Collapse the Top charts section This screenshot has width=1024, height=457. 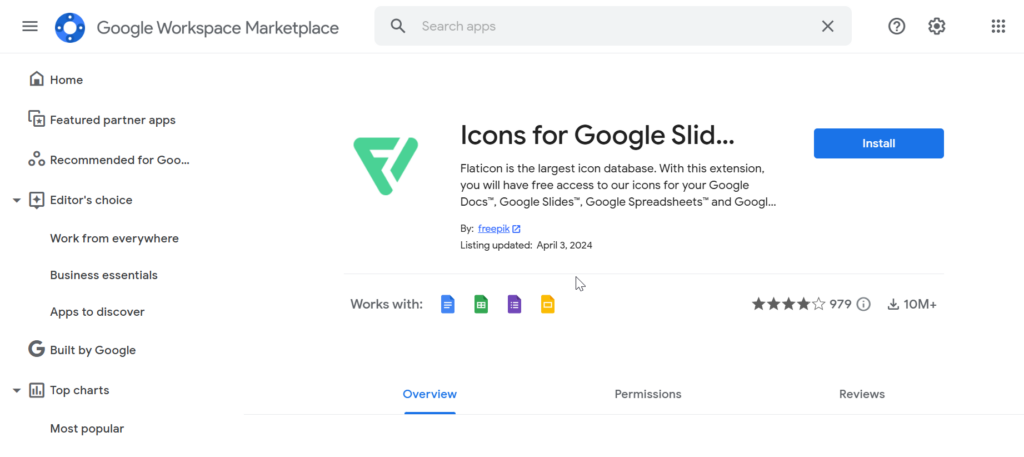pos(17,390)
